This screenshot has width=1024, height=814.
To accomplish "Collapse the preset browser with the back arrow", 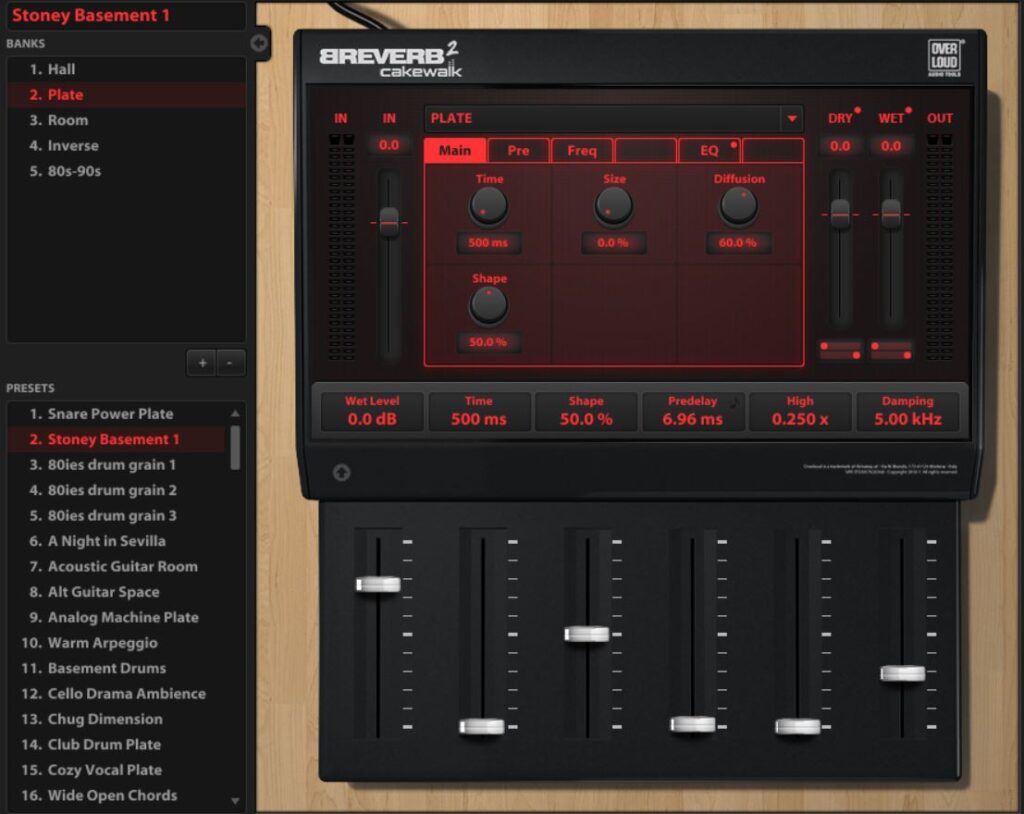I will tap(259, 43).
